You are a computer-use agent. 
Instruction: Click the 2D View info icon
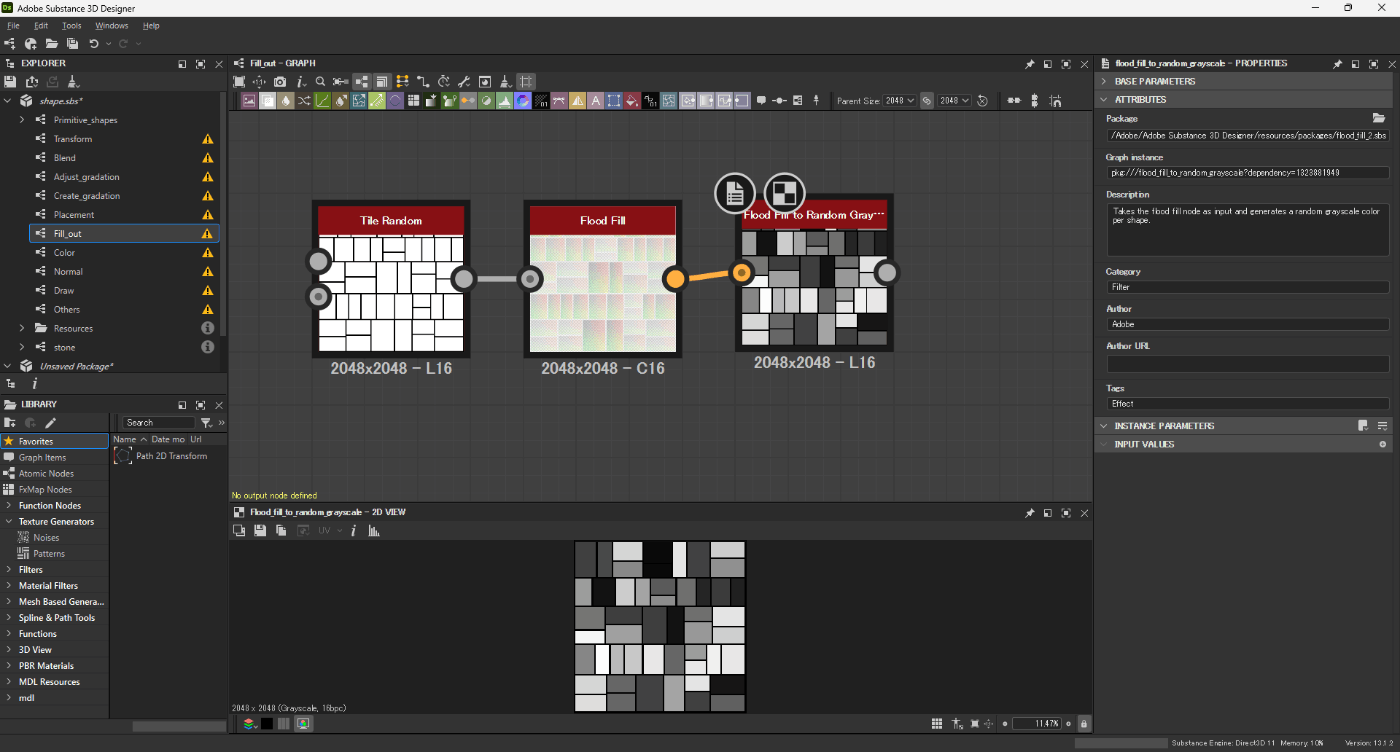coord(353,530)
